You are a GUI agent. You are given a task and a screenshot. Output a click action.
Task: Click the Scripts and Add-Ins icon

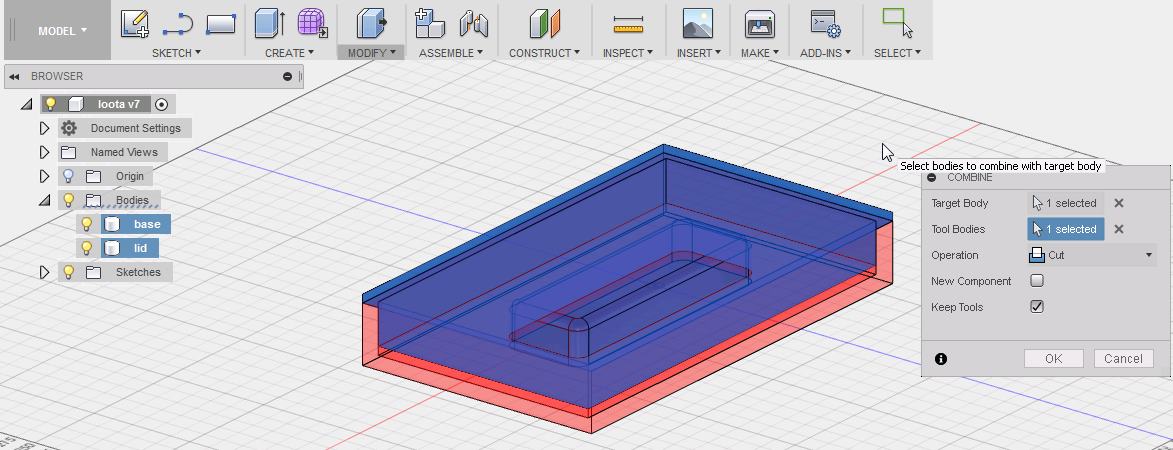tap(826, 24)
